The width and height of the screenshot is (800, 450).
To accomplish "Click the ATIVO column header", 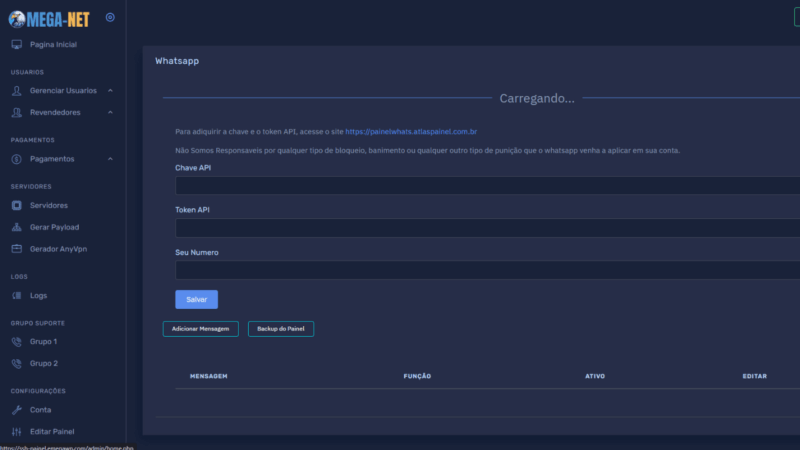I will [x=595, y=377].
